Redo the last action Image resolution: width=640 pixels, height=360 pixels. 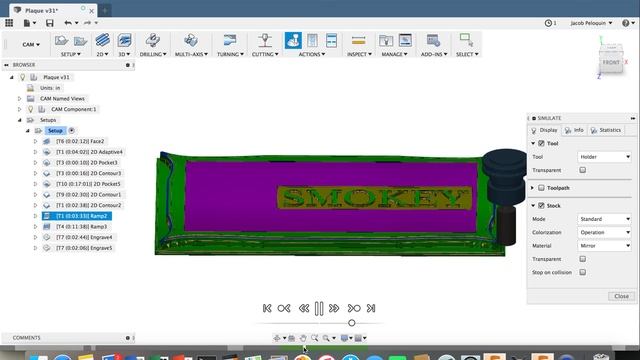tap(87, 23)
